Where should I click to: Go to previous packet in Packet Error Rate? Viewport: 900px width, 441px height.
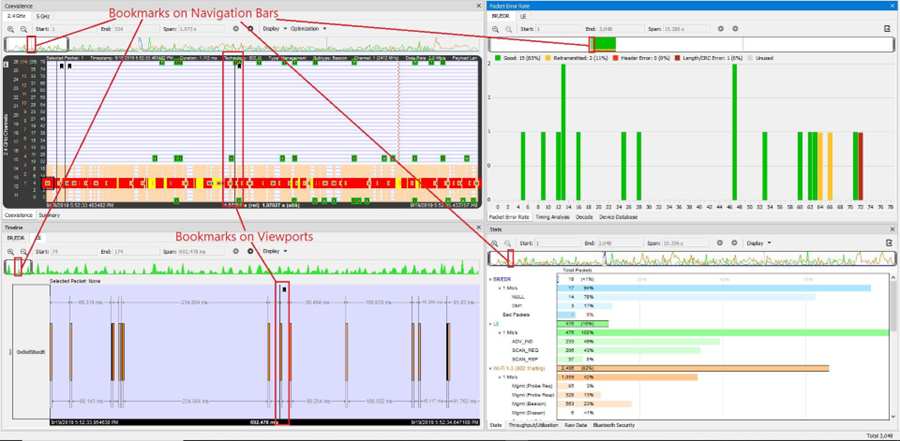[x=720, y=28]
